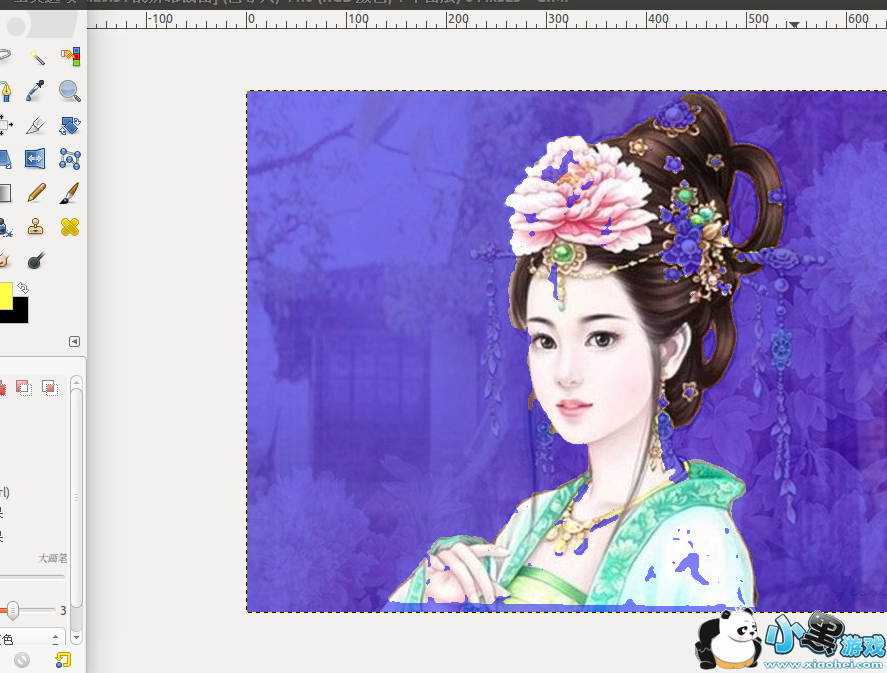Select the Dodge/Burn tool
Image resolution: width=887 pixels, height=673 pixels.
[x=36, y=261]
